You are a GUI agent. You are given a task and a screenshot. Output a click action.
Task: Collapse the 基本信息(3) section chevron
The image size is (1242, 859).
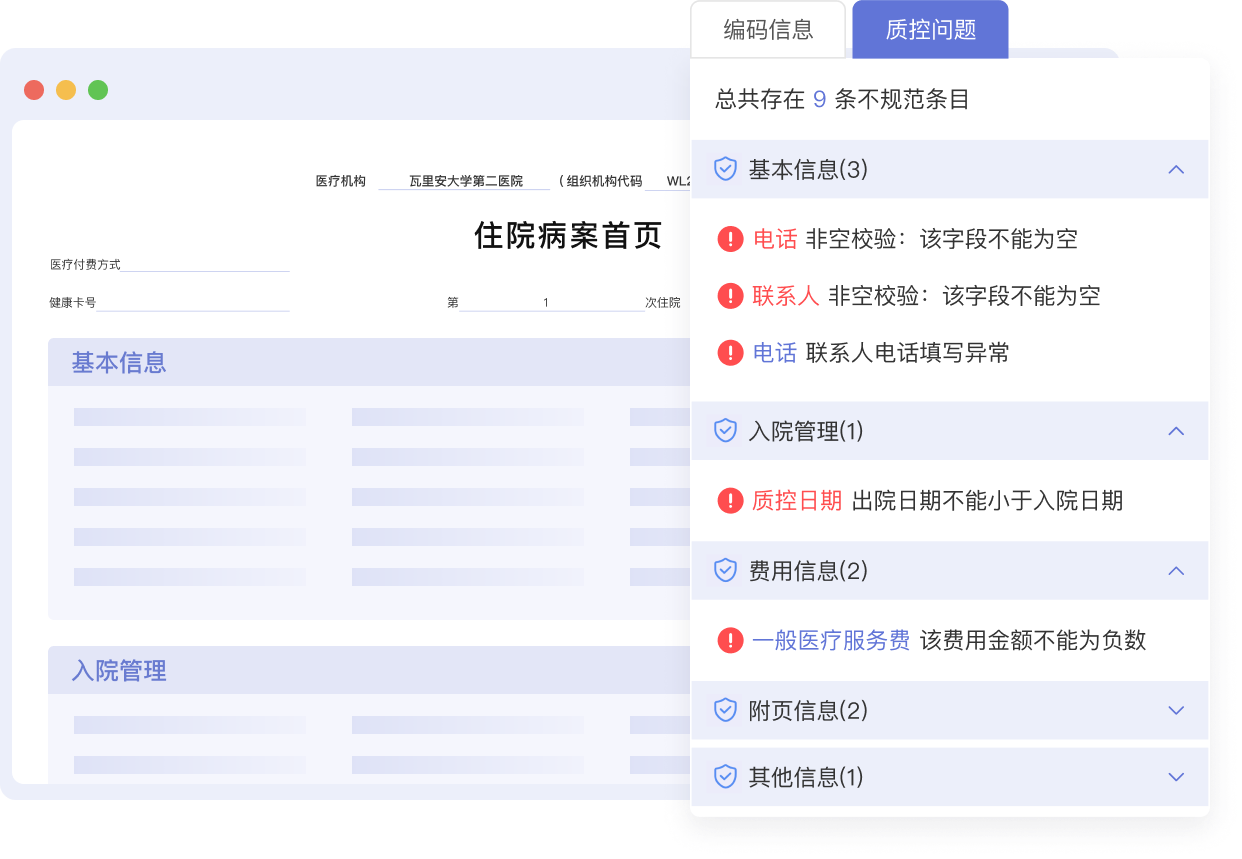tap(1176, 170)
